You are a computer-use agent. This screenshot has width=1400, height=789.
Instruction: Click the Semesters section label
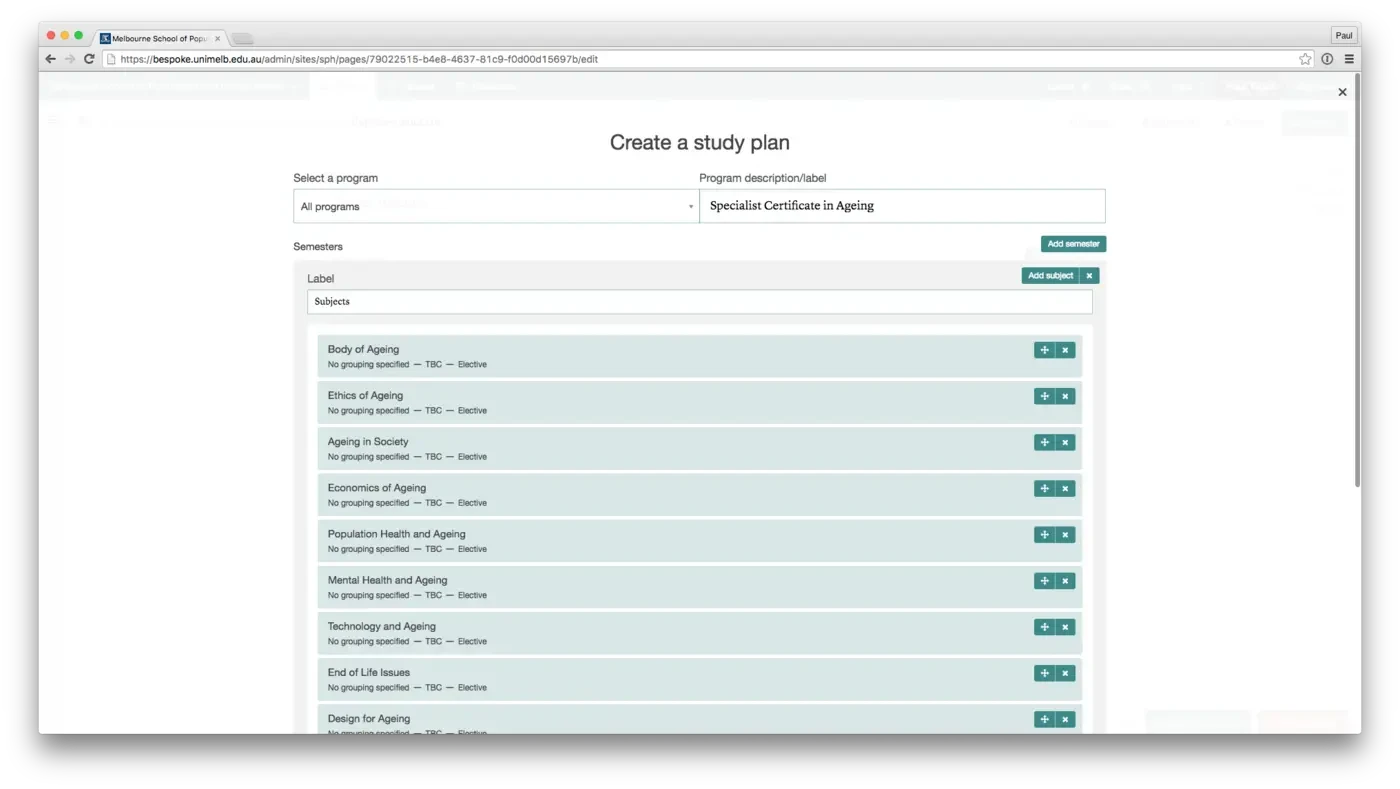pos(318,246)
